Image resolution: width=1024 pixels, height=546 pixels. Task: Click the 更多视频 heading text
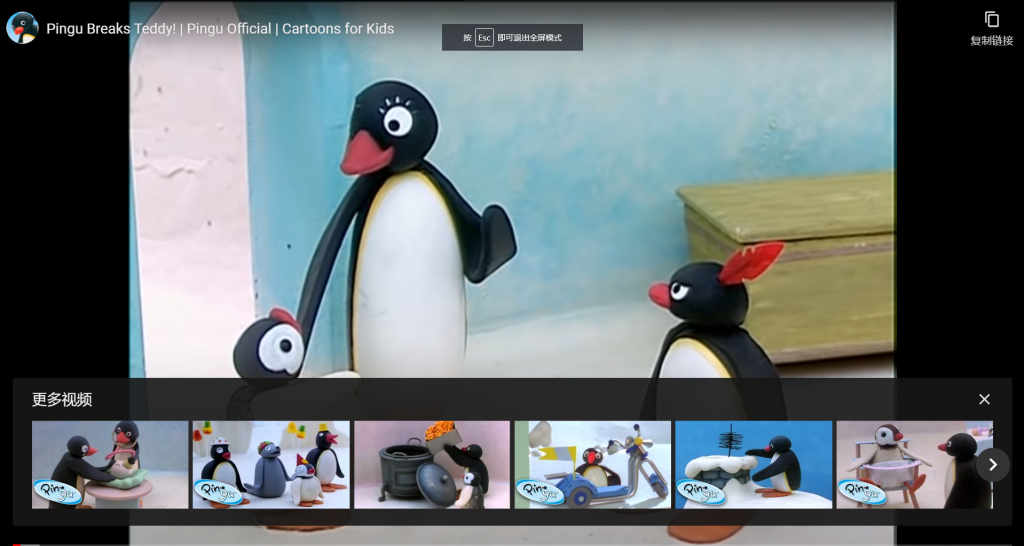point(62,400)
